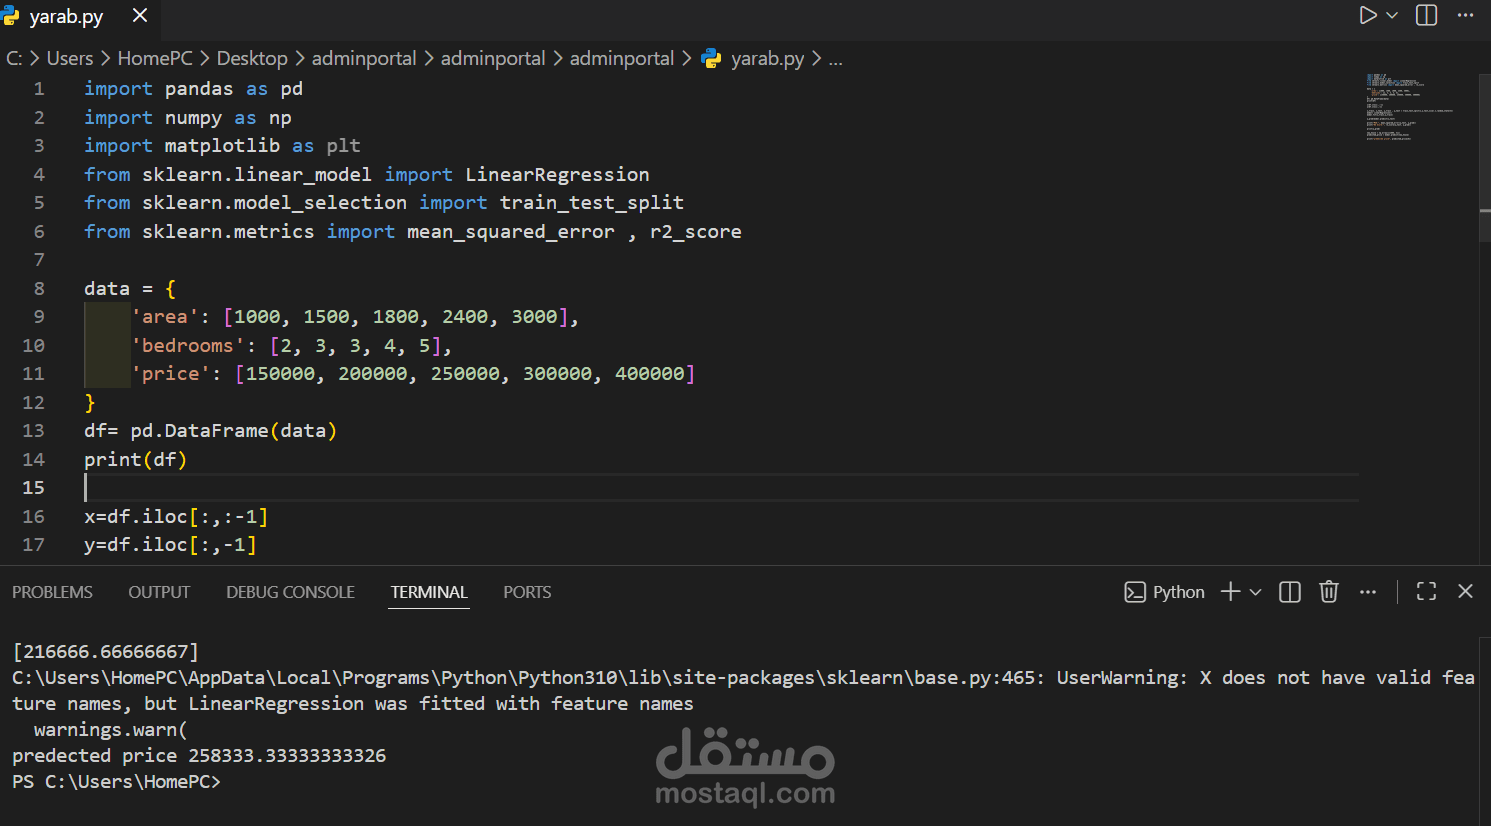Screen dimensions: 1491x826
Task: Split the terminal pane
Action: [1290, 592]
